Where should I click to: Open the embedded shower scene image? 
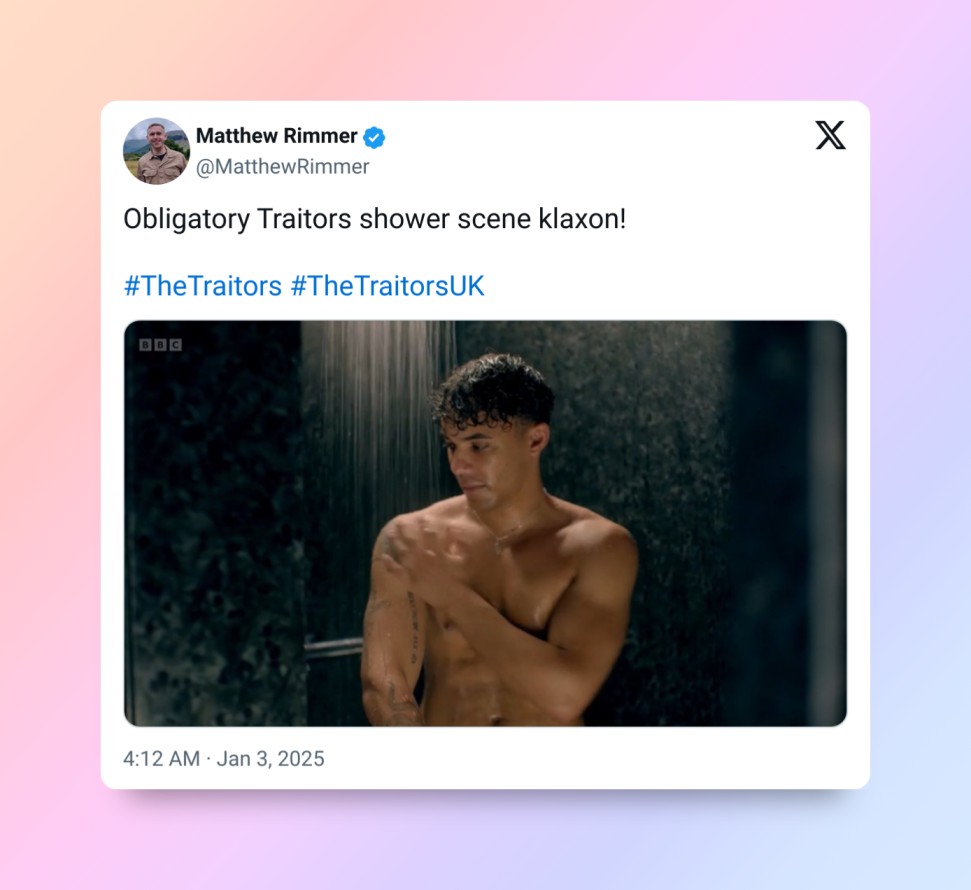click(485, 523)
